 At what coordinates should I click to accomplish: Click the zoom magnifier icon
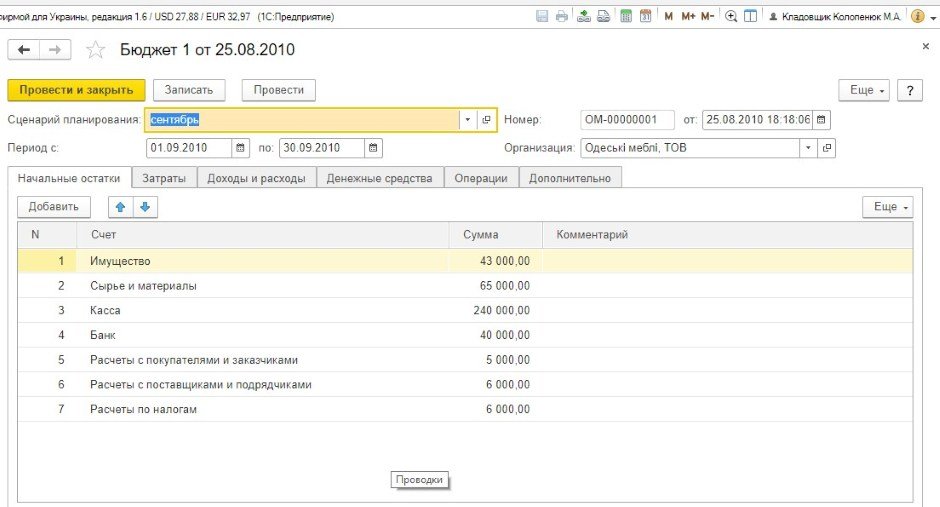pyautogui.click(x=731, y=17)
